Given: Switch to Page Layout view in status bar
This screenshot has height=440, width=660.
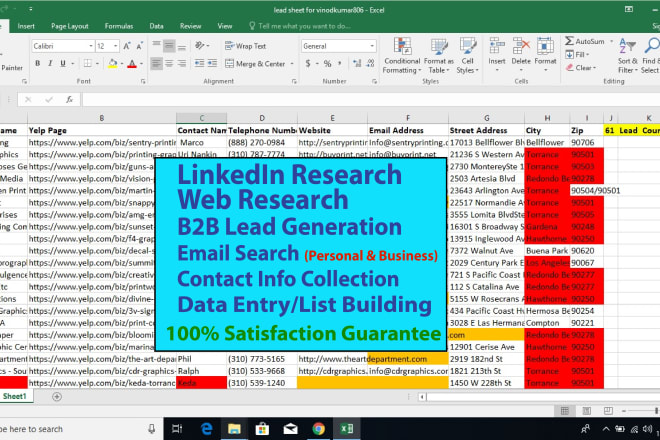Looking at the screenshot, I should (x=587, y=411).
